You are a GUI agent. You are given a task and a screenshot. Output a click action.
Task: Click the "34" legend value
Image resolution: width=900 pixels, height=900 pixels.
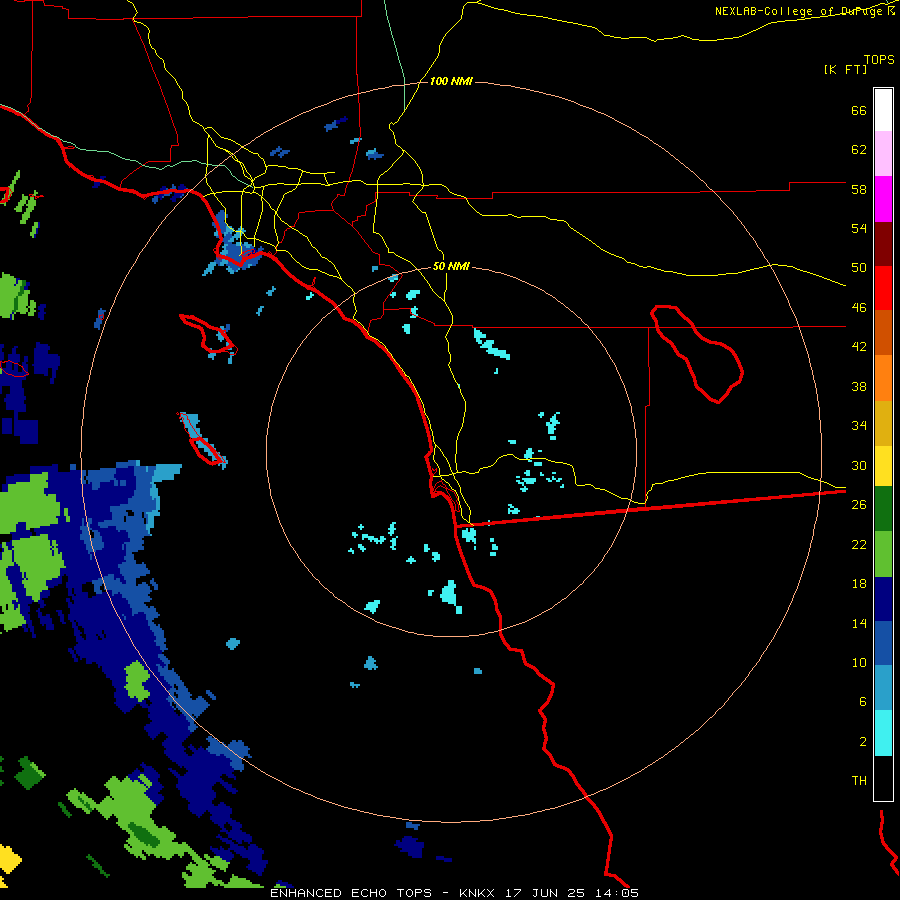[x=859, y=426]
